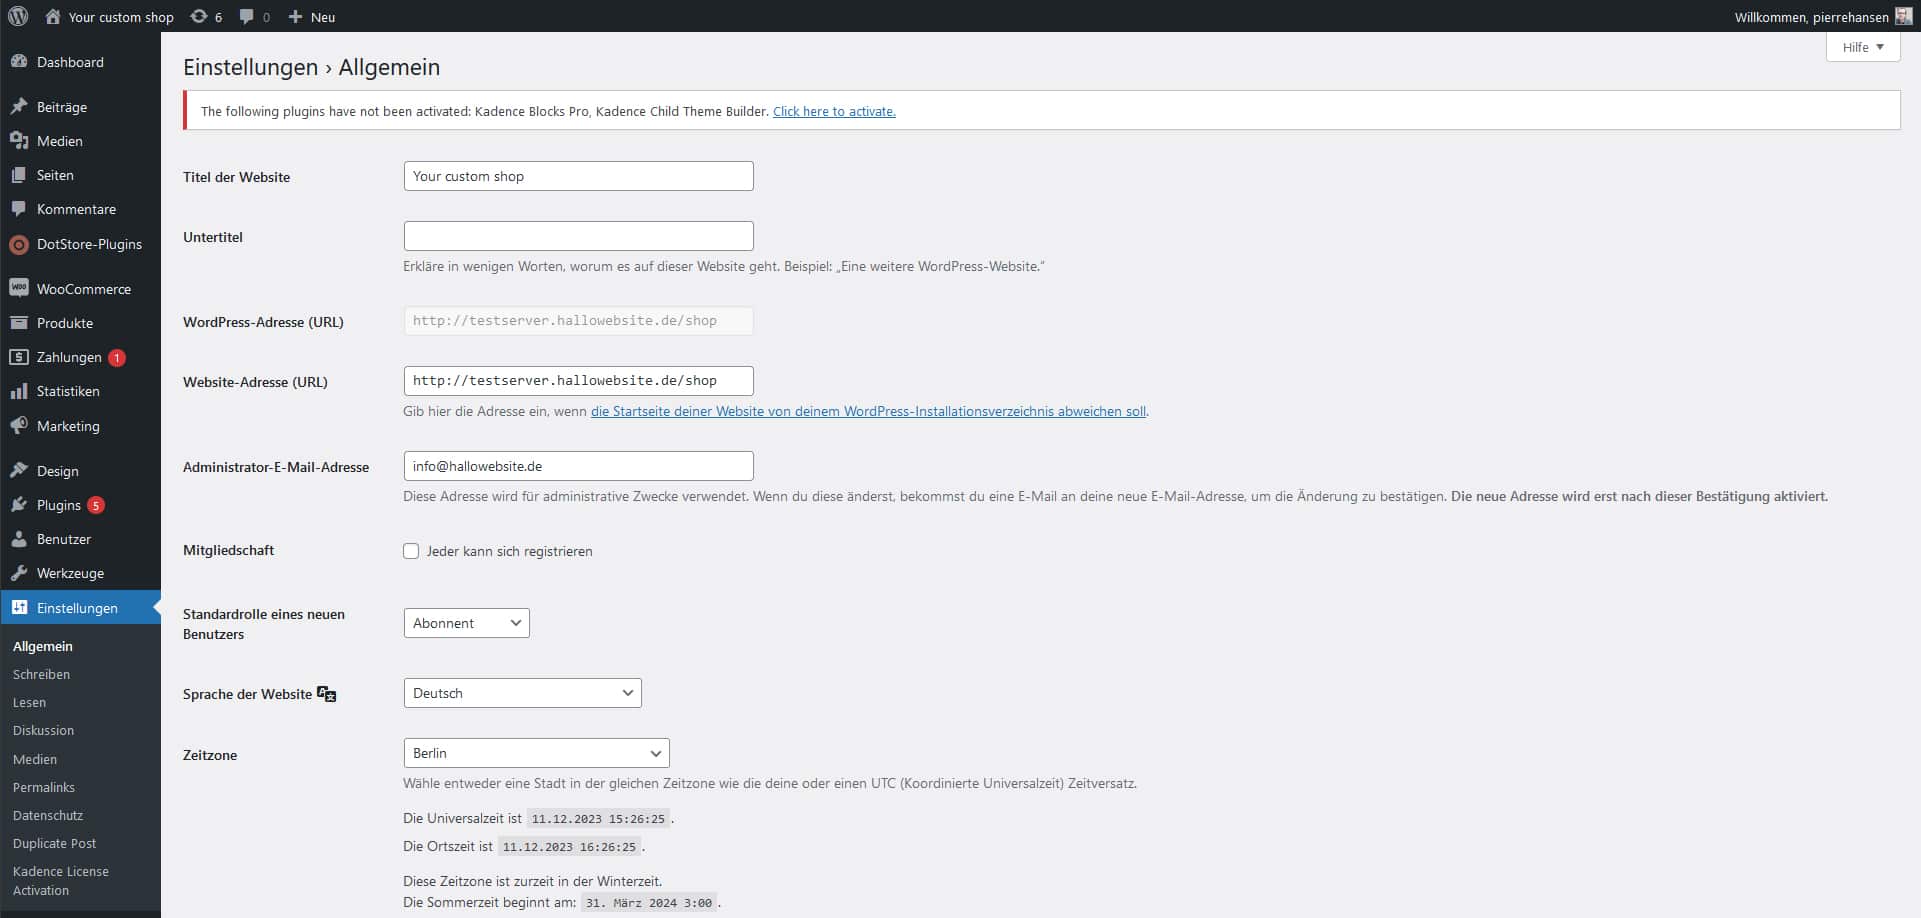Screen dimensions: 1921x918
Task: Open the Startseite documentation link
Action: [x=868, y=410]
